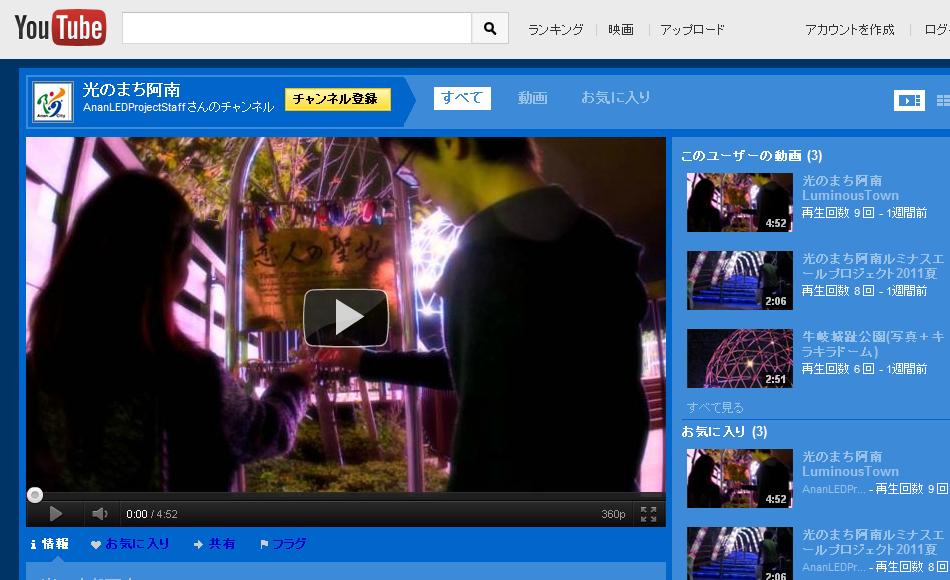
Task: Select the すべて tab
Action: [462, 98]
